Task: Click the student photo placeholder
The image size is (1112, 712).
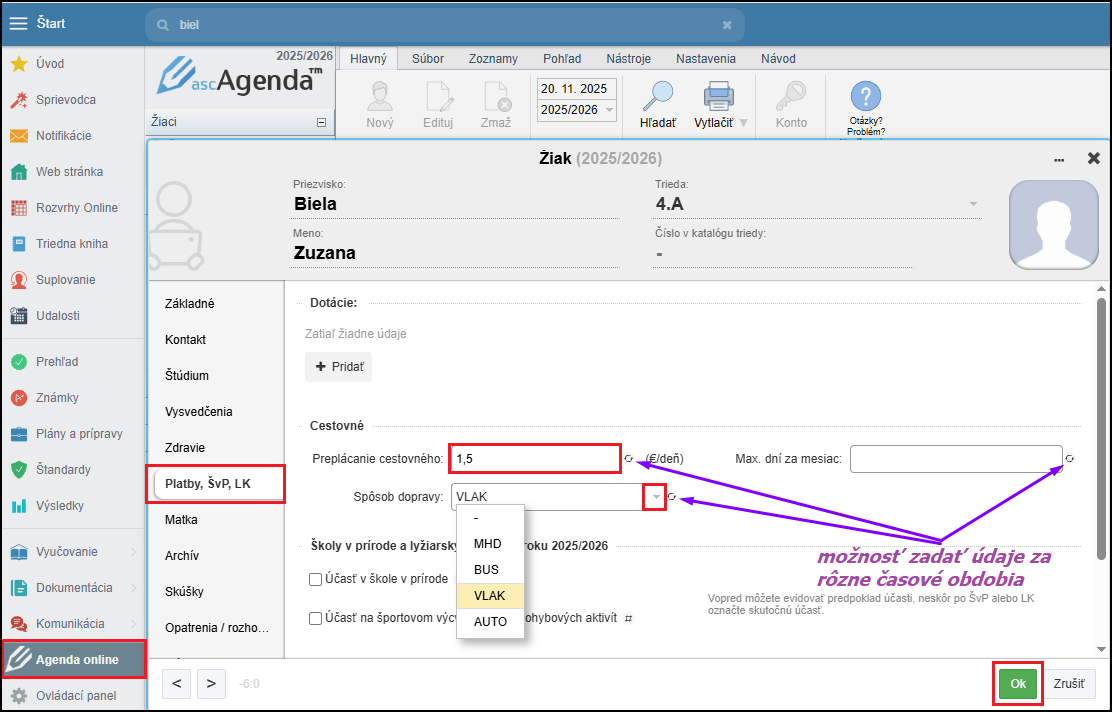Action: [x=1053, y=225]
